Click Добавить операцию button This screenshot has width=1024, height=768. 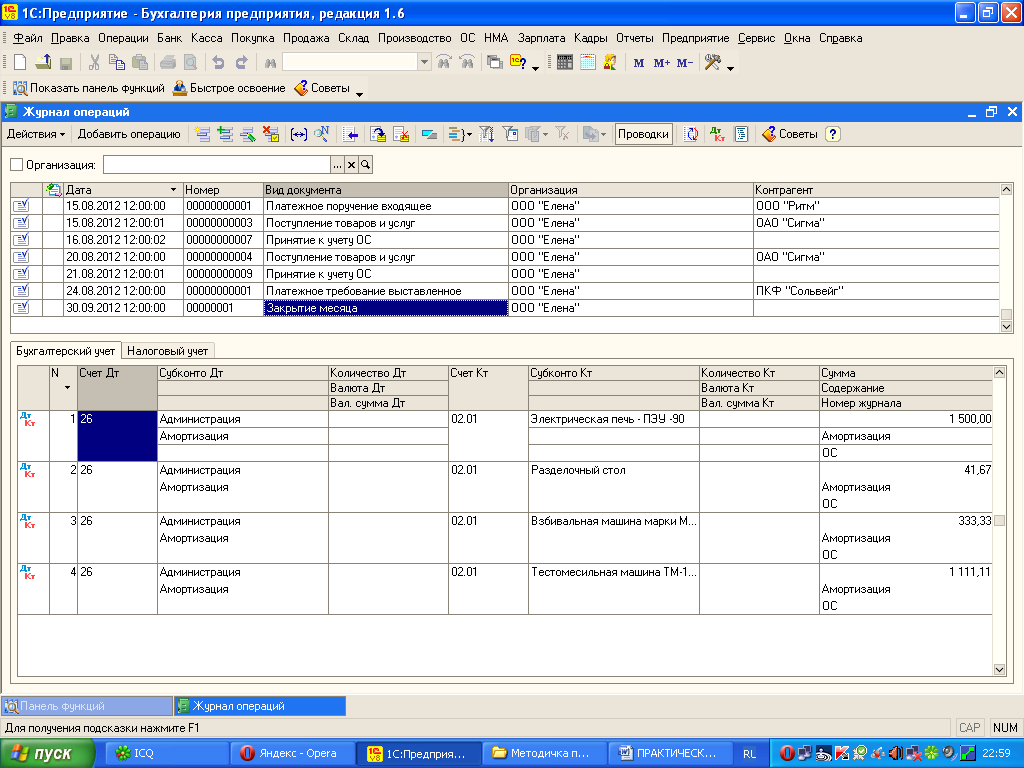click(x=129, y=135)
